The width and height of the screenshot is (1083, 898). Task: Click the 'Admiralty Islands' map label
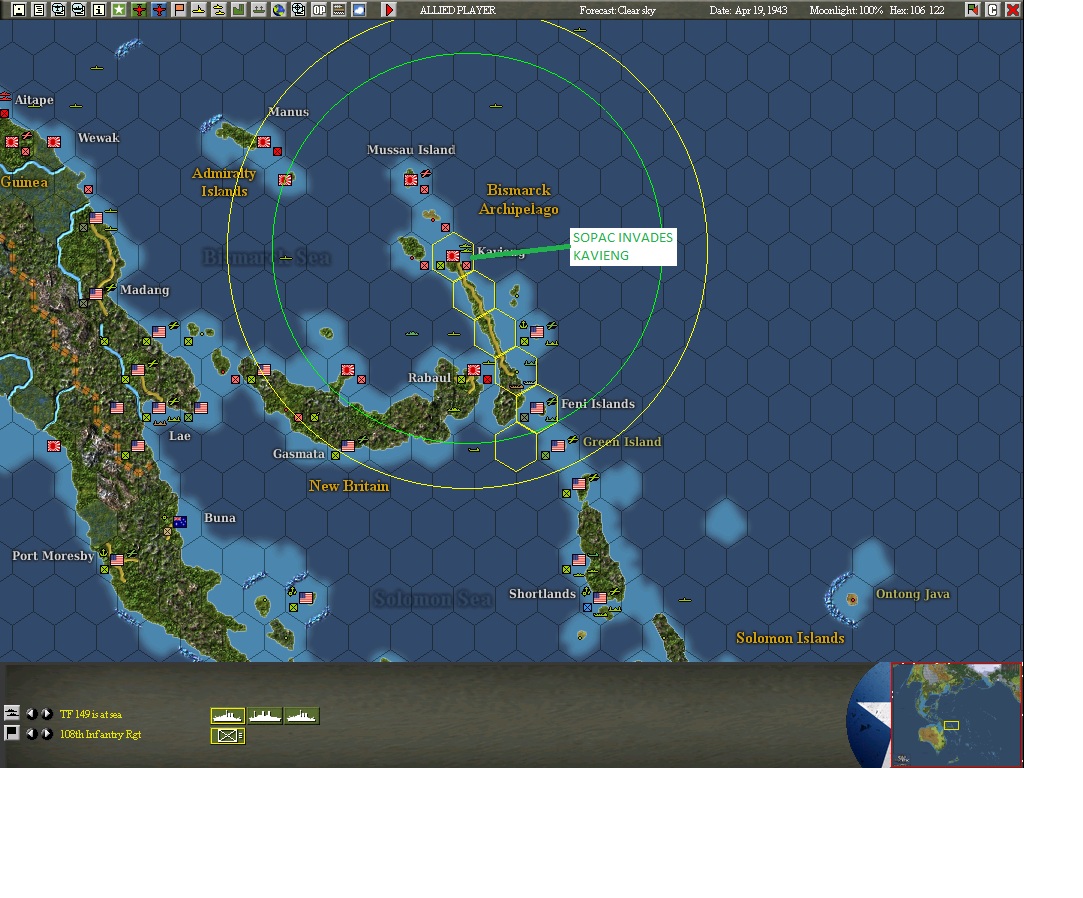(224, 182)
